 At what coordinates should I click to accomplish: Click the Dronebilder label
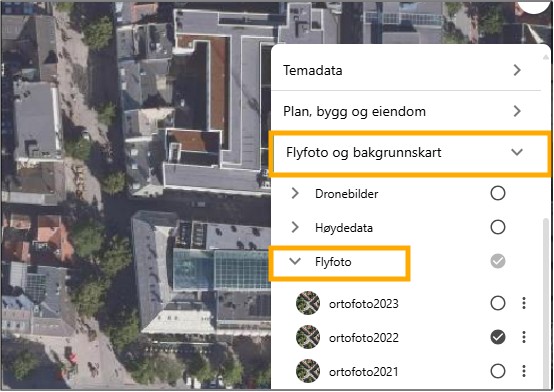pyautogui.click(x=346, y=194)
